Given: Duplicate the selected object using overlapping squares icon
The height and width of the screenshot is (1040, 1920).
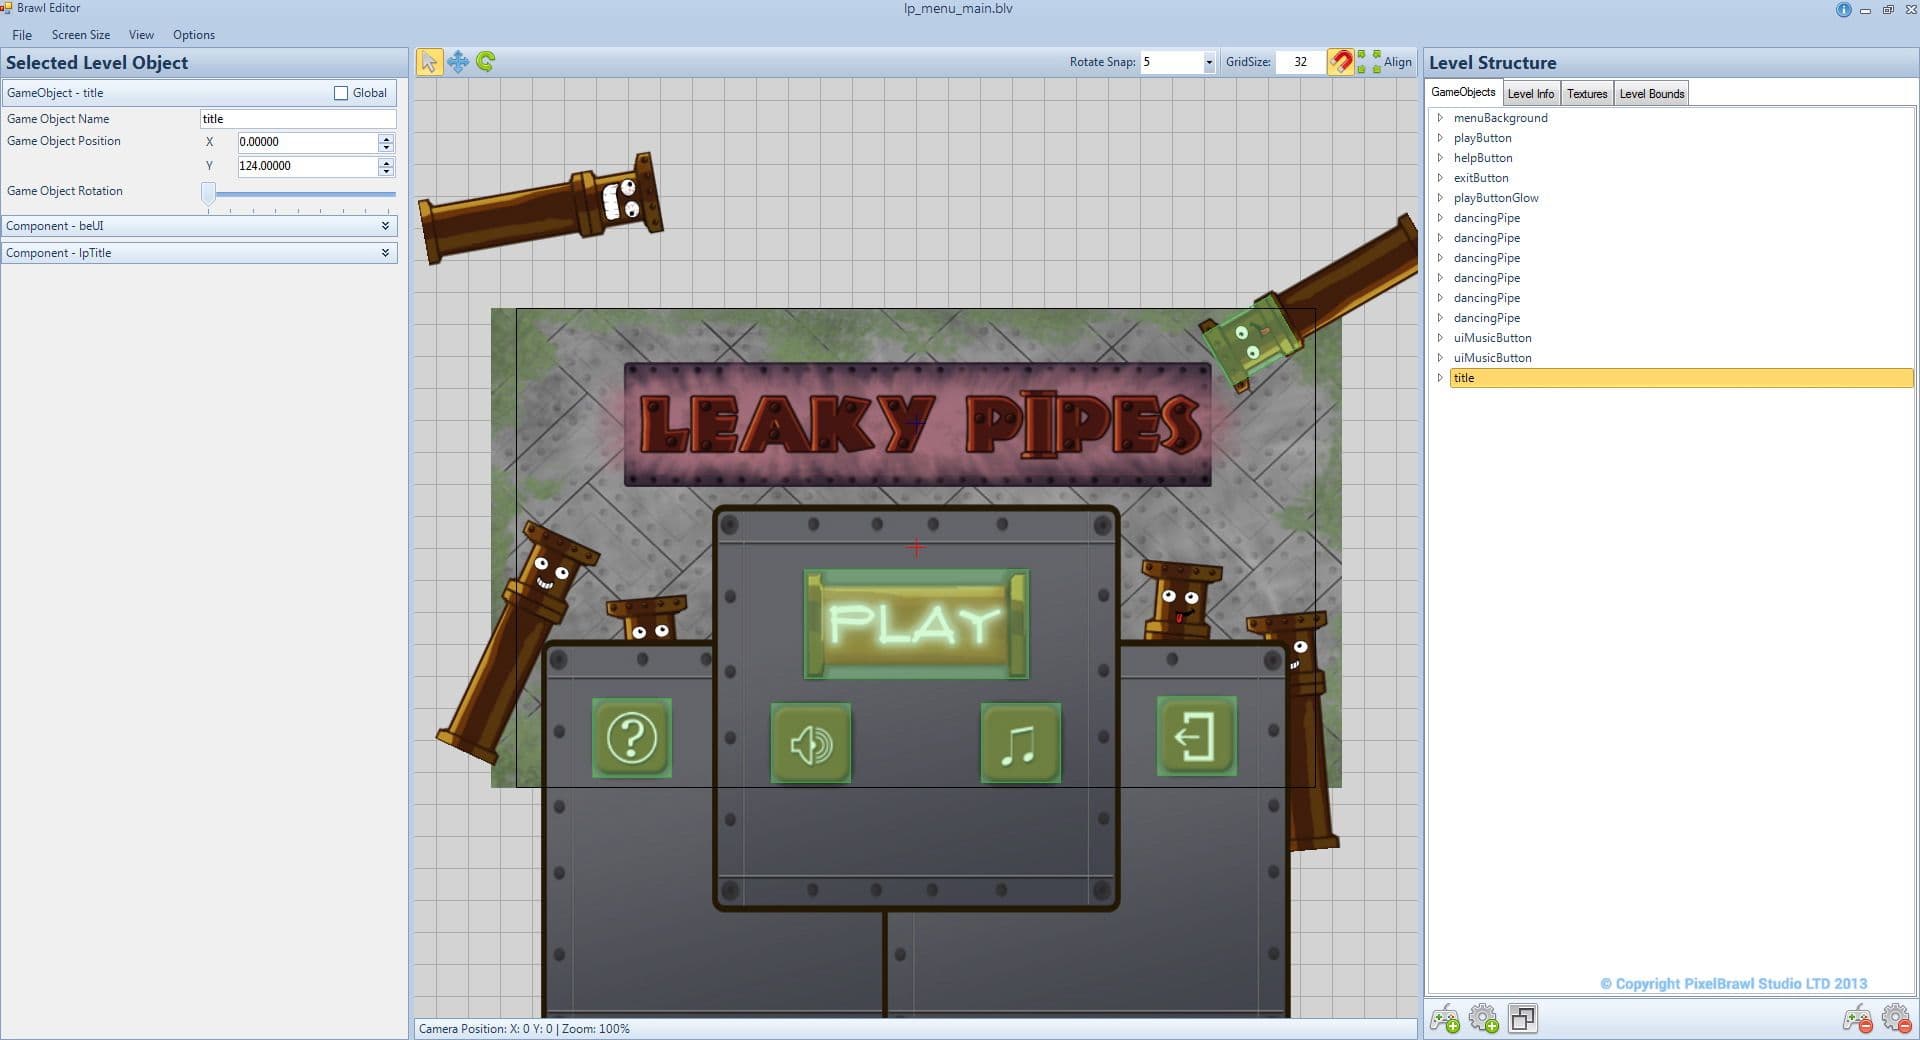Looking at the screenshot, I should click(x=1523, y=1019).
